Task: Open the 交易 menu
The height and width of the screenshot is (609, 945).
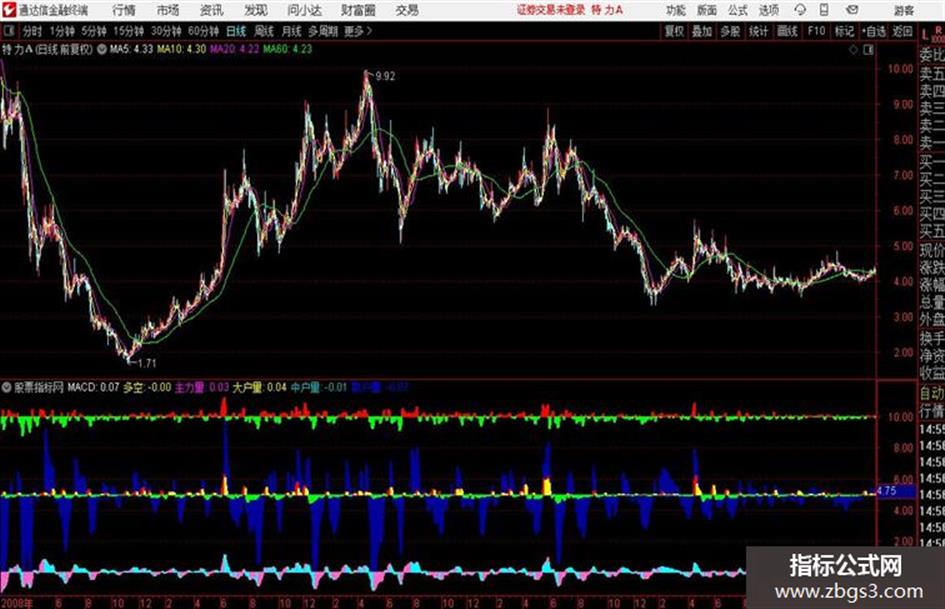Action: click(407, 10)
